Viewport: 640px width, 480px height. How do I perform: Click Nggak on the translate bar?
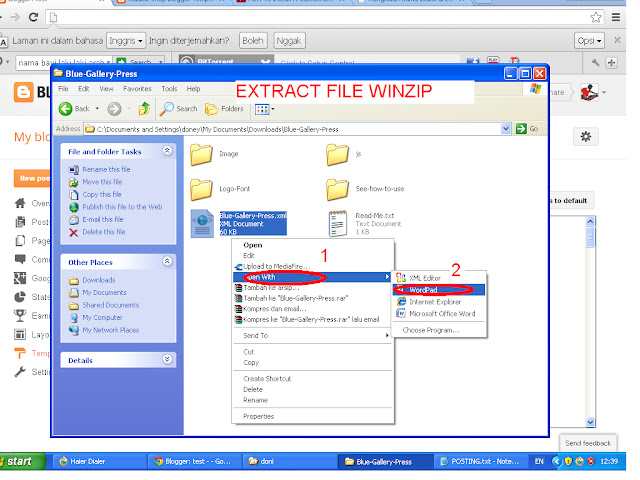[x=289, y=41]
